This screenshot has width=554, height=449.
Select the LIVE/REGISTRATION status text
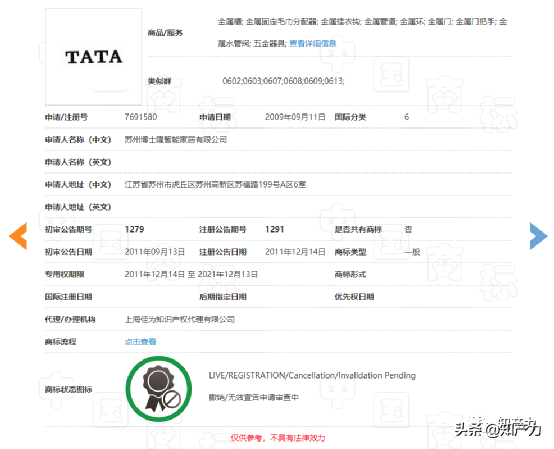[312, 376]
